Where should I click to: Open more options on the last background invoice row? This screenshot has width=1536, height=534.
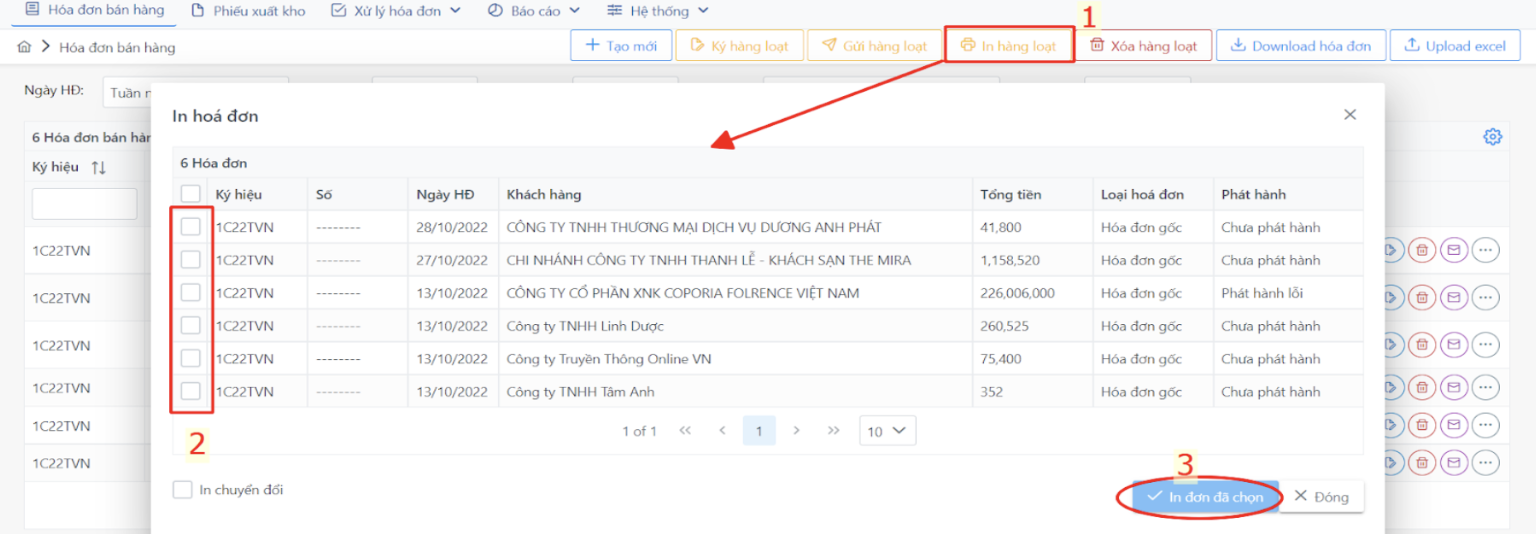pyautogui.click(x=1486, y=463)
